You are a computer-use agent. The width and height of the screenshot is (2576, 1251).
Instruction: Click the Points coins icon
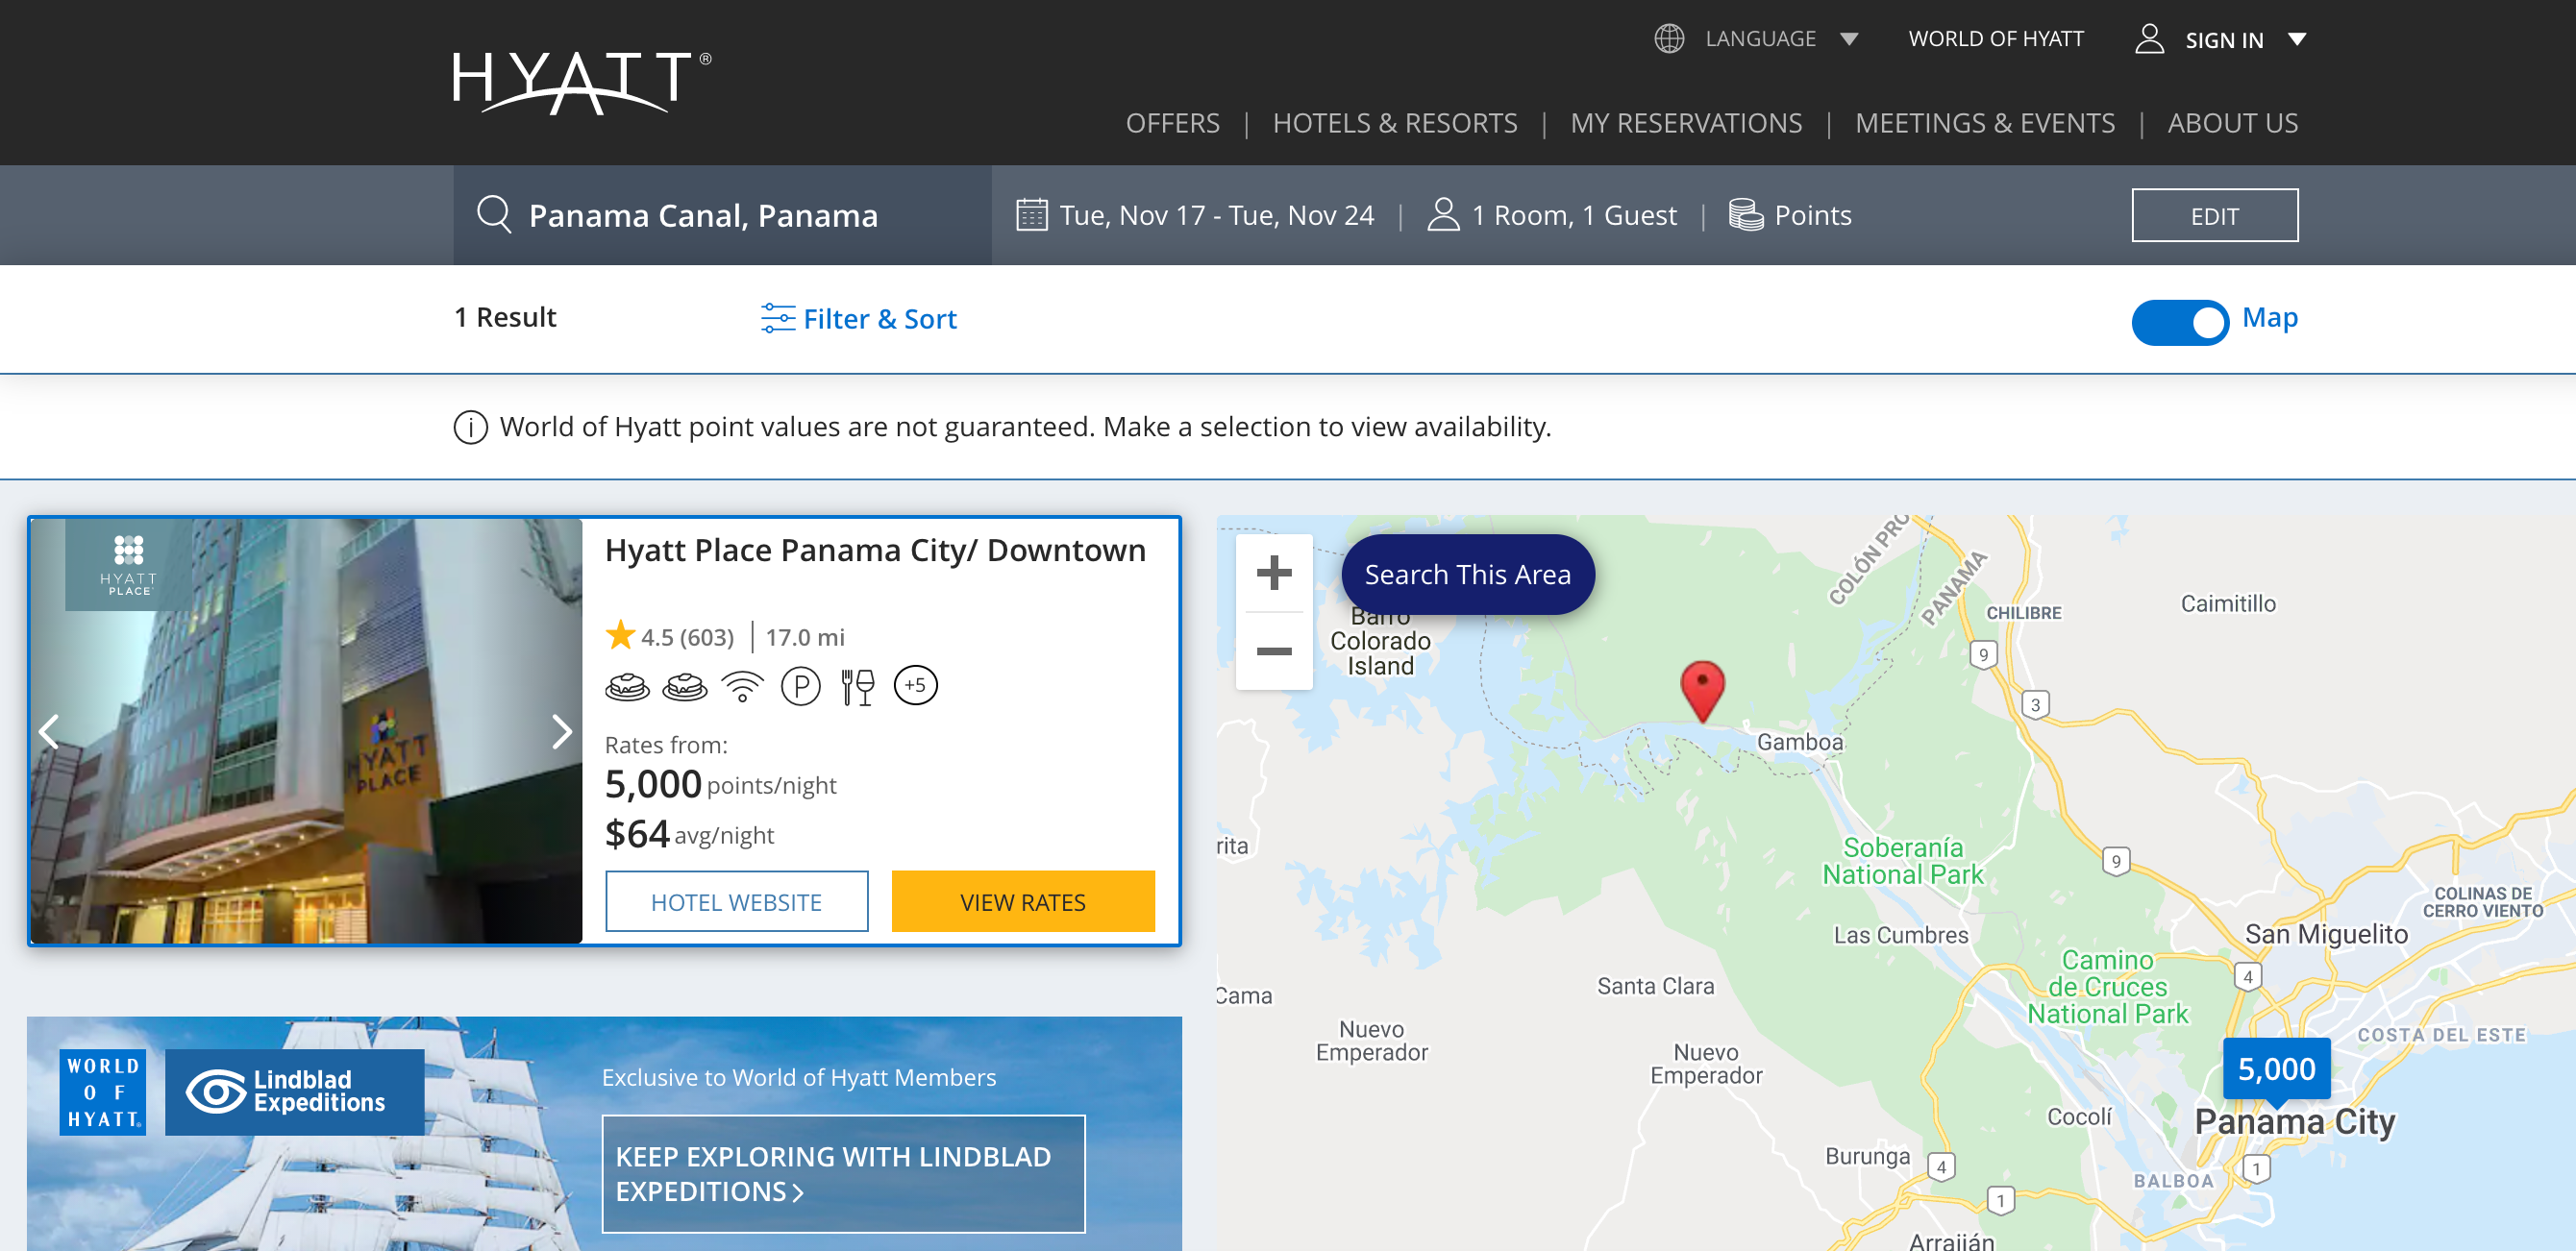(1745, 215)
